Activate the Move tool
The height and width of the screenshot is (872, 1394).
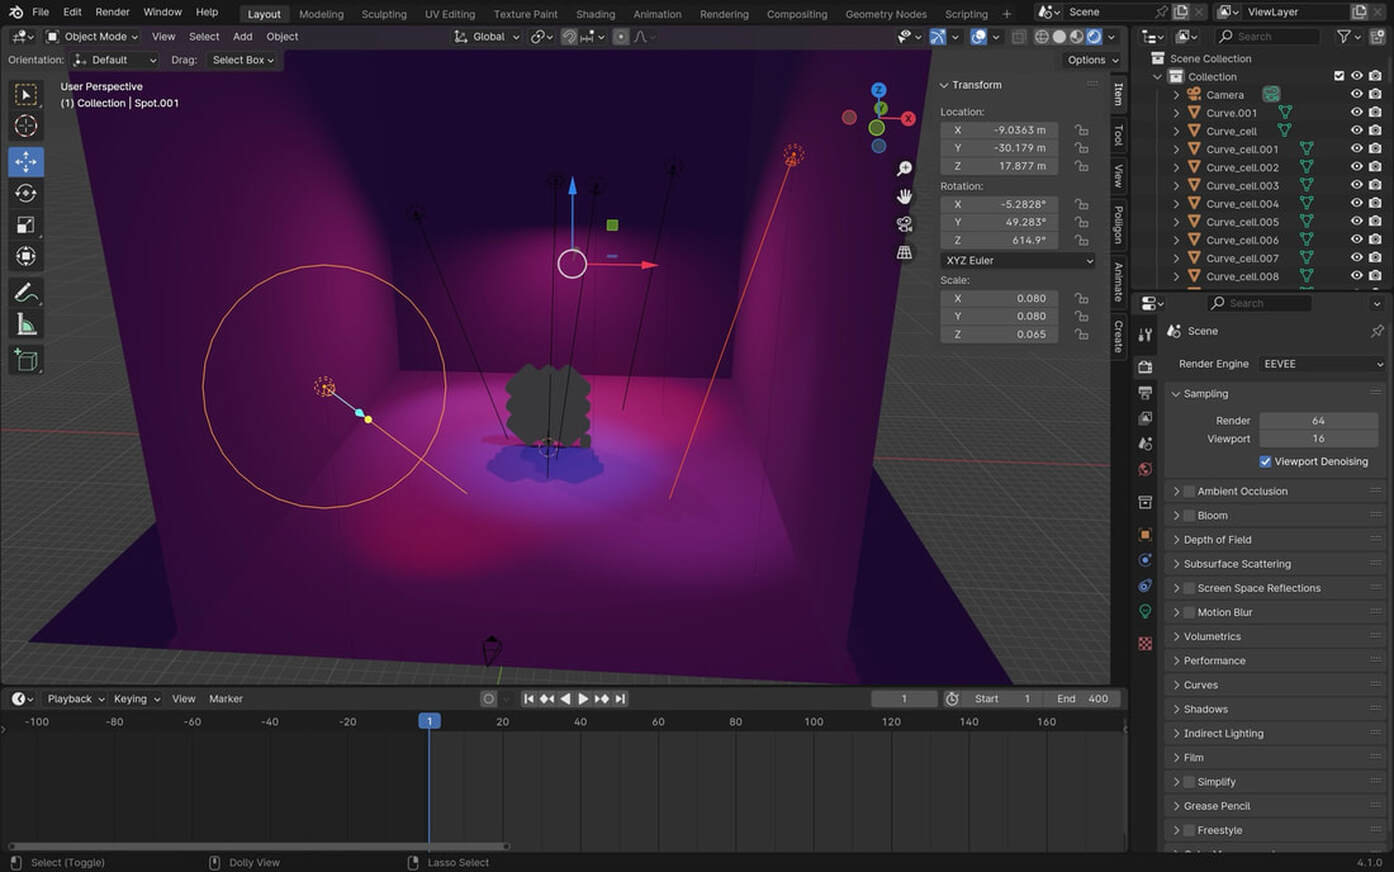pyautogui.click(x=26, y=161)
